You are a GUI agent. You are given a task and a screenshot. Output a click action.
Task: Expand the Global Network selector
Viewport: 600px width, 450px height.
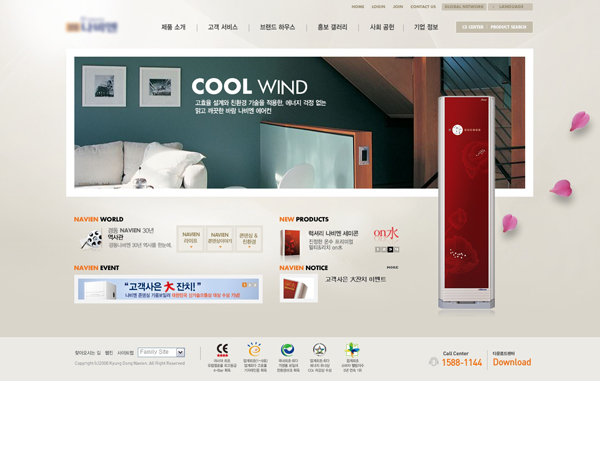tap(463, 6)
